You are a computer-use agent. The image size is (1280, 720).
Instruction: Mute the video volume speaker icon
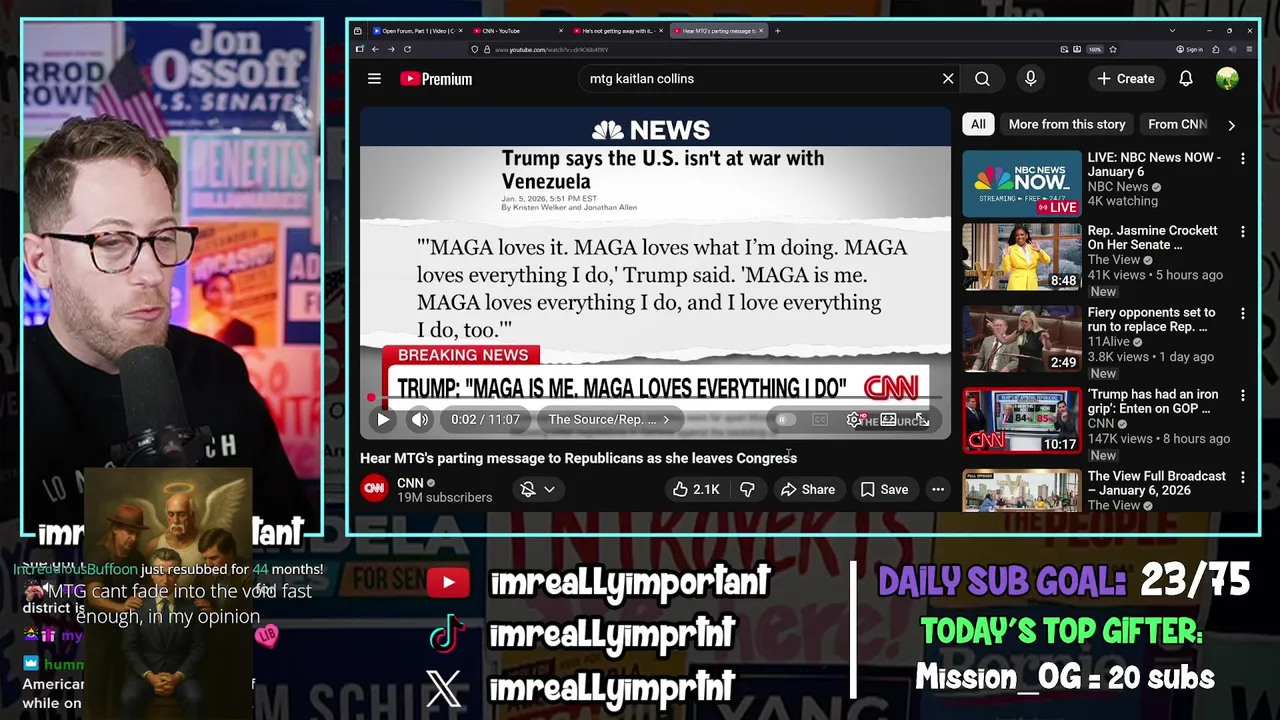click(420, 420)
